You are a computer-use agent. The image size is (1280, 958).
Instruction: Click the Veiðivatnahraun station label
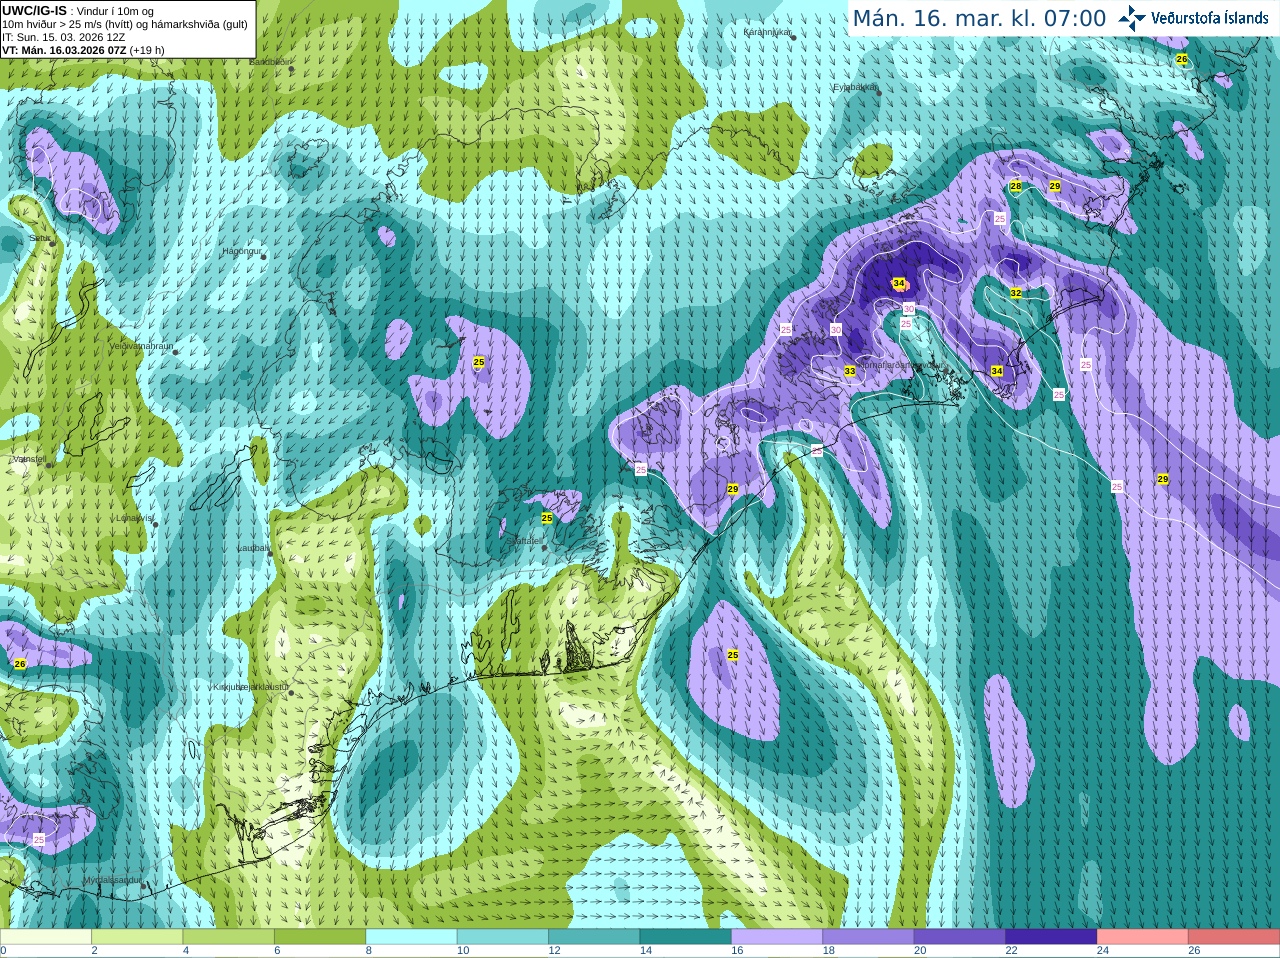coord(141,345)
